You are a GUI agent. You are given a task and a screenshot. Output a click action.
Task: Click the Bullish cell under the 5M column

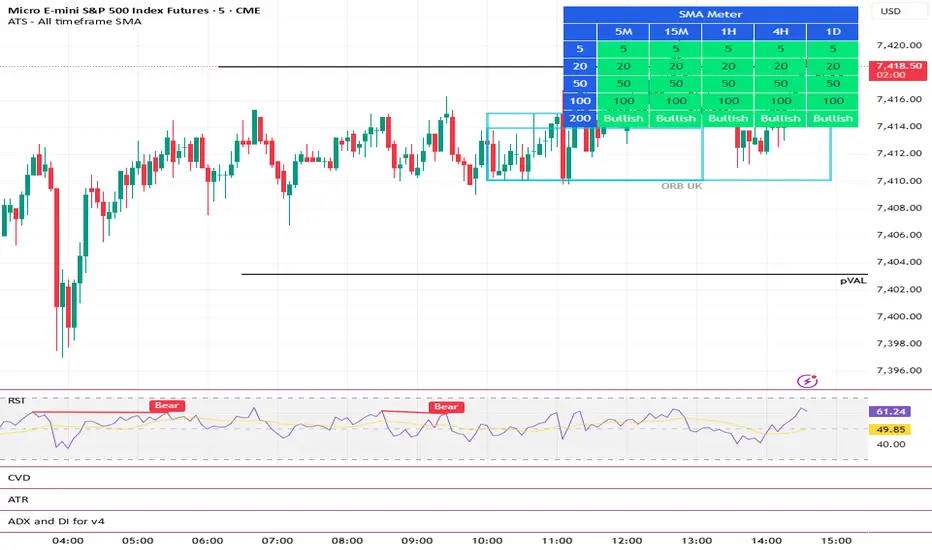click(624, 118)
